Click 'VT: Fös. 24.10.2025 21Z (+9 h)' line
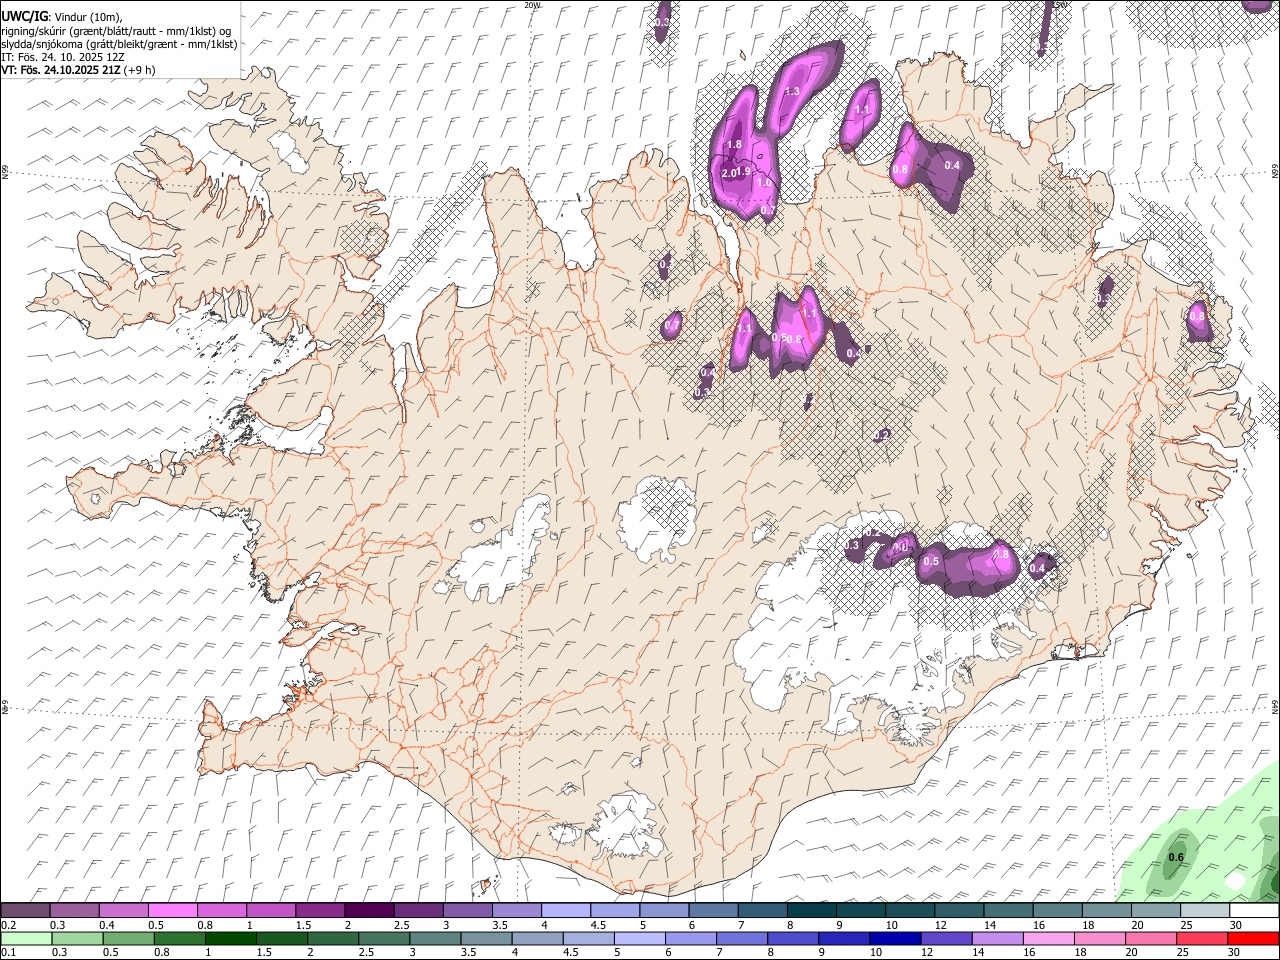This screenshot has width=1280, height=960. click(x=78, y=70)
